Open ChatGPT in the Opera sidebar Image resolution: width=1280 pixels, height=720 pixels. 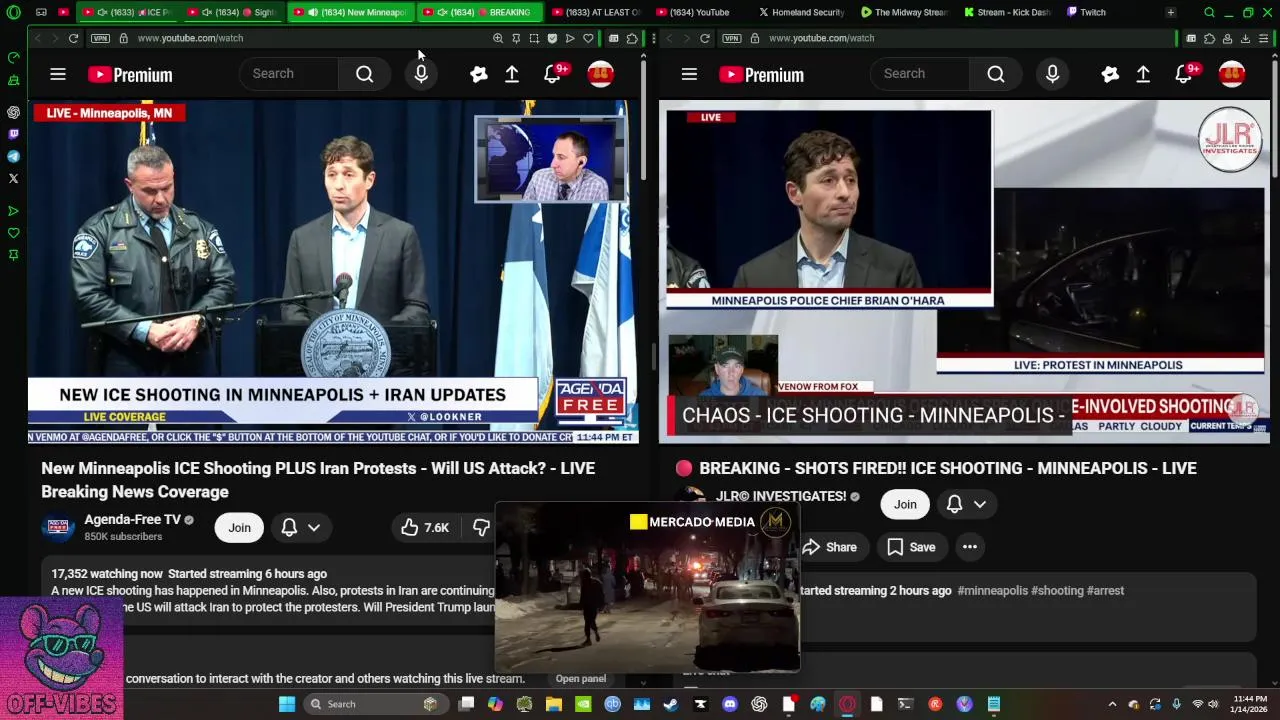click(x=13, y=112)
